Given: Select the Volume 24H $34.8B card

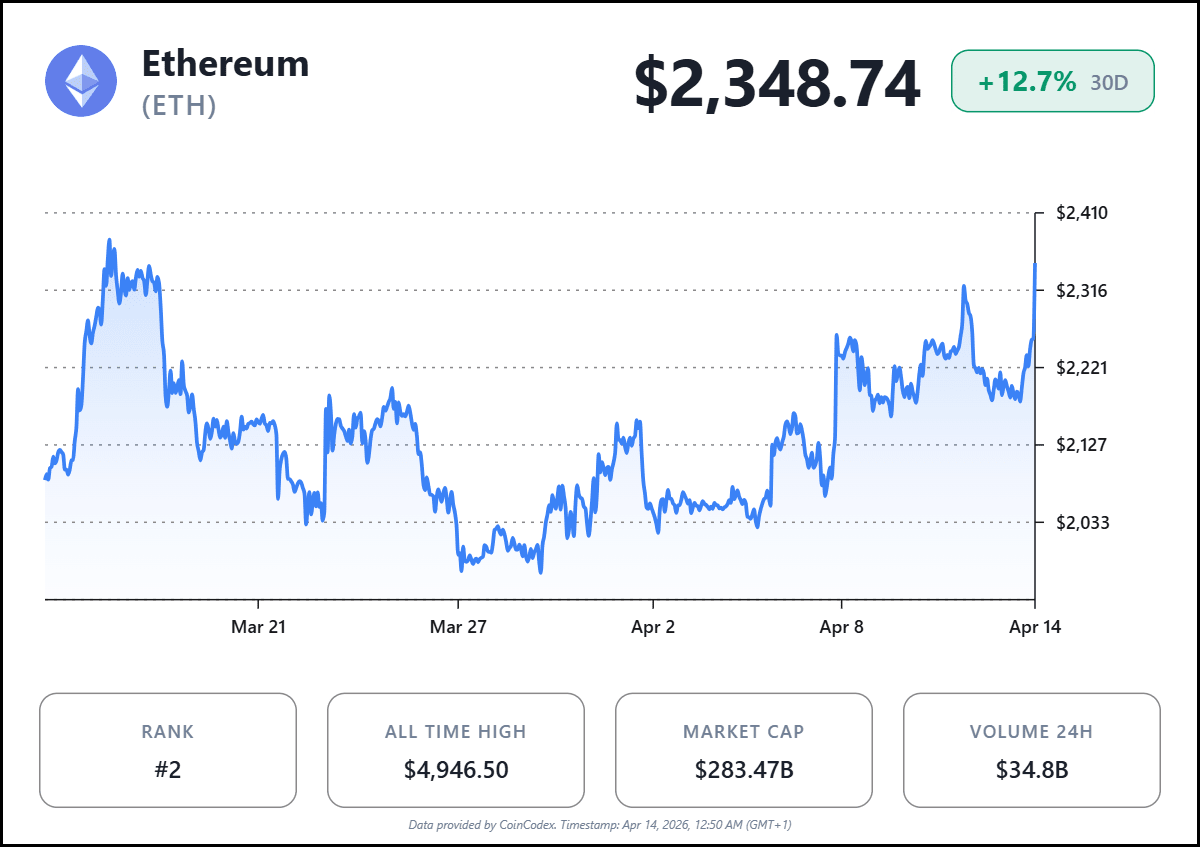Looking at the screenshot, I should pos(1031,750).
